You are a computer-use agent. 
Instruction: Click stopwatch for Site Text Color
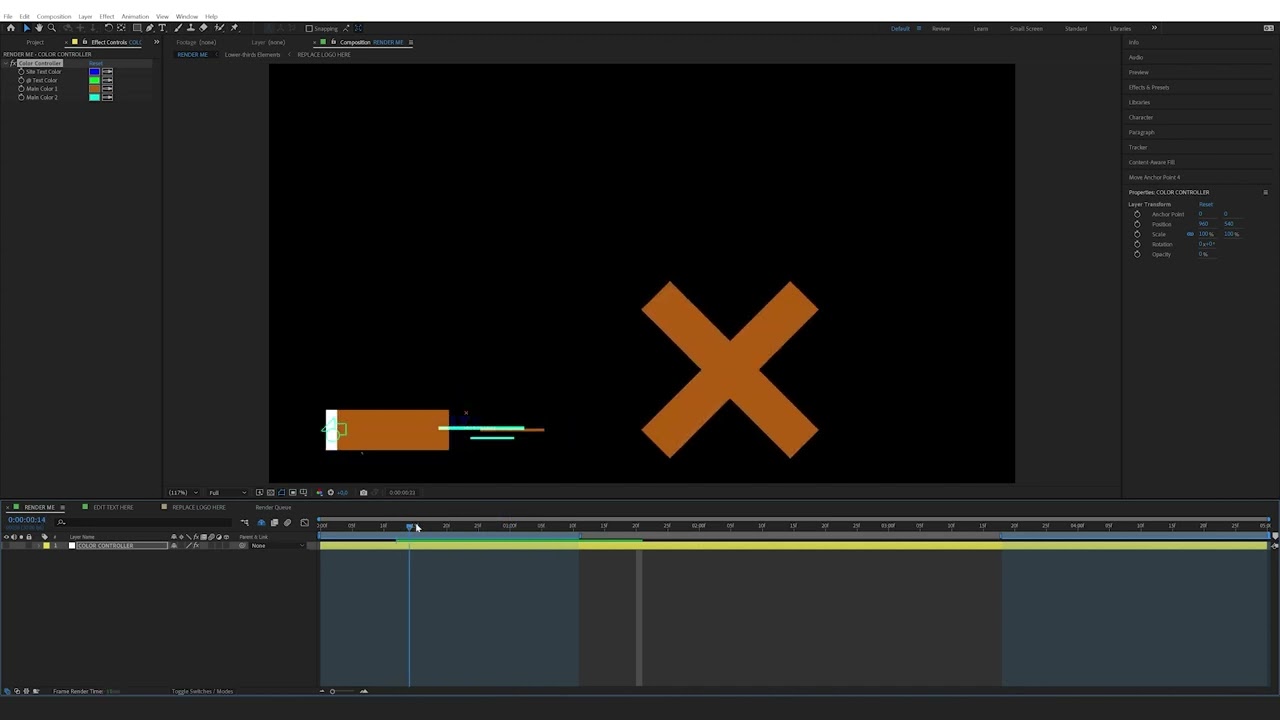pyautogui.click(x=21, y=72)
